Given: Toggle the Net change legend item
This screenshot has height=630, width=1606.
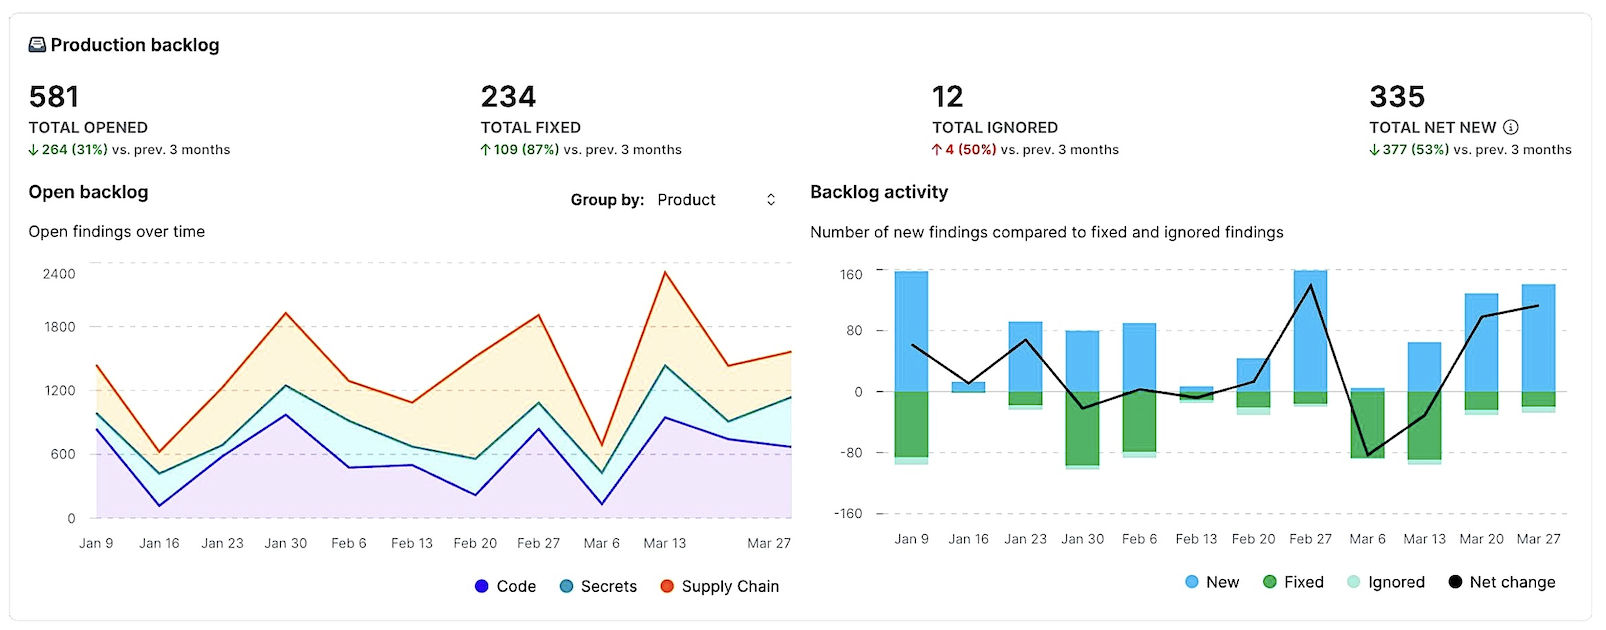Looking at the screenshot, I should pos(1502,582).
